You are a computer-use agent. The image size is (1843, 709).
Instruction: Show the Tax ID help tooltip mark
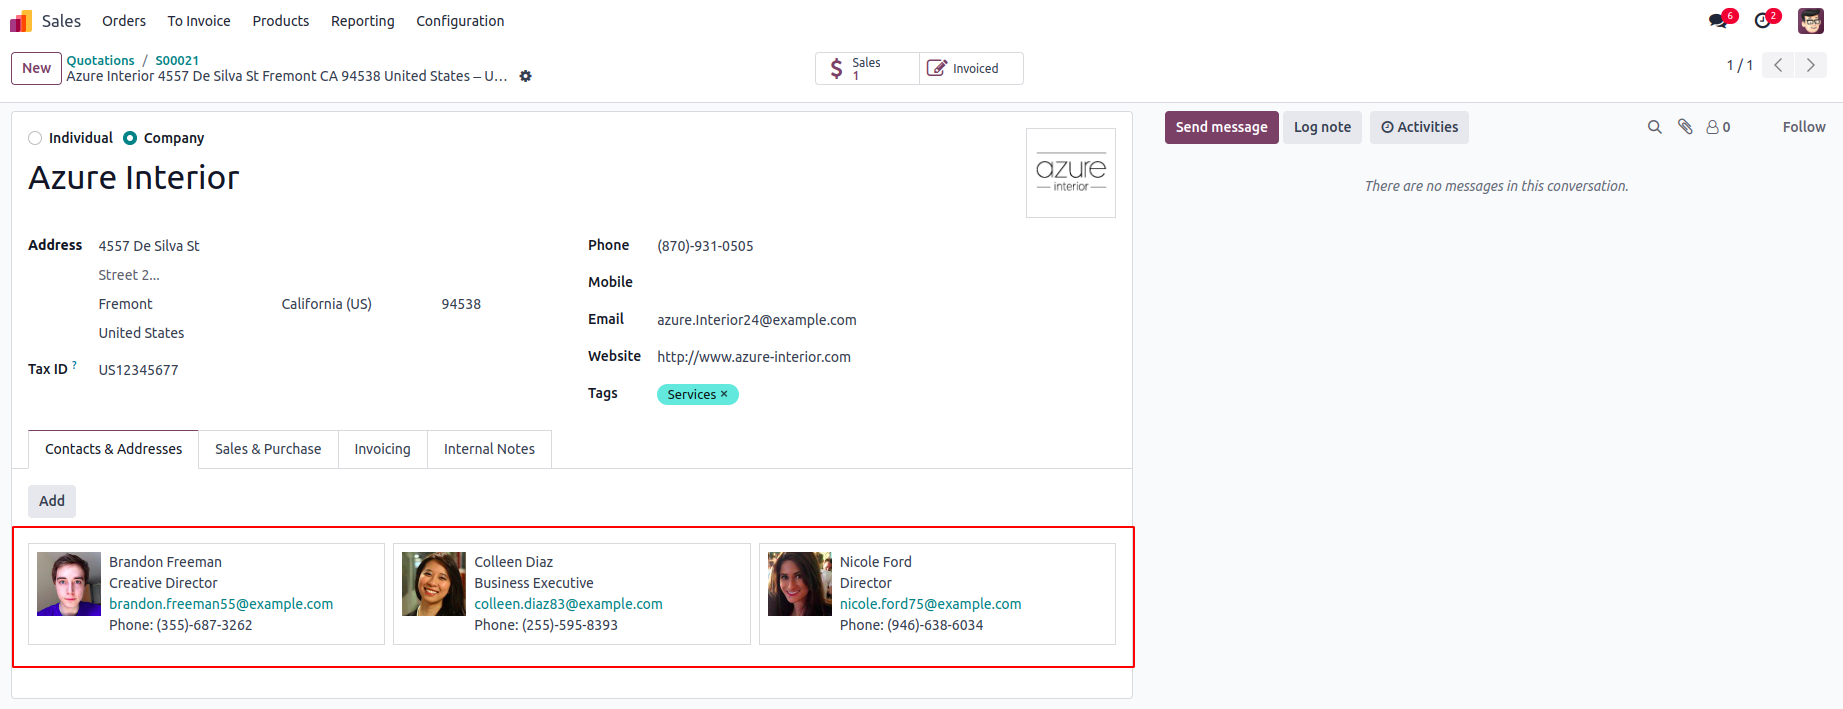74,365
